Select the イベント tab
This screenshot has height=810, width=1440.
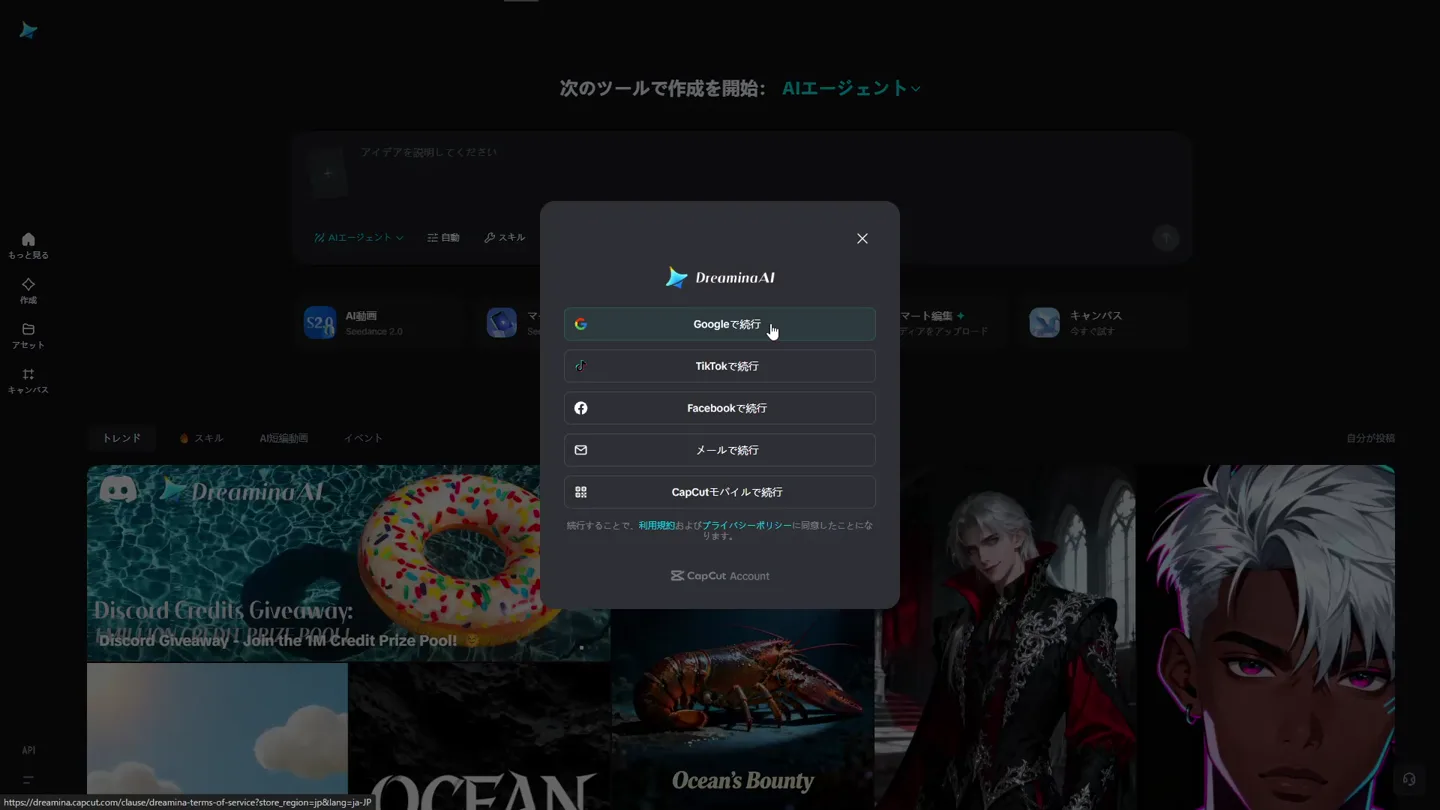point(363,438)
